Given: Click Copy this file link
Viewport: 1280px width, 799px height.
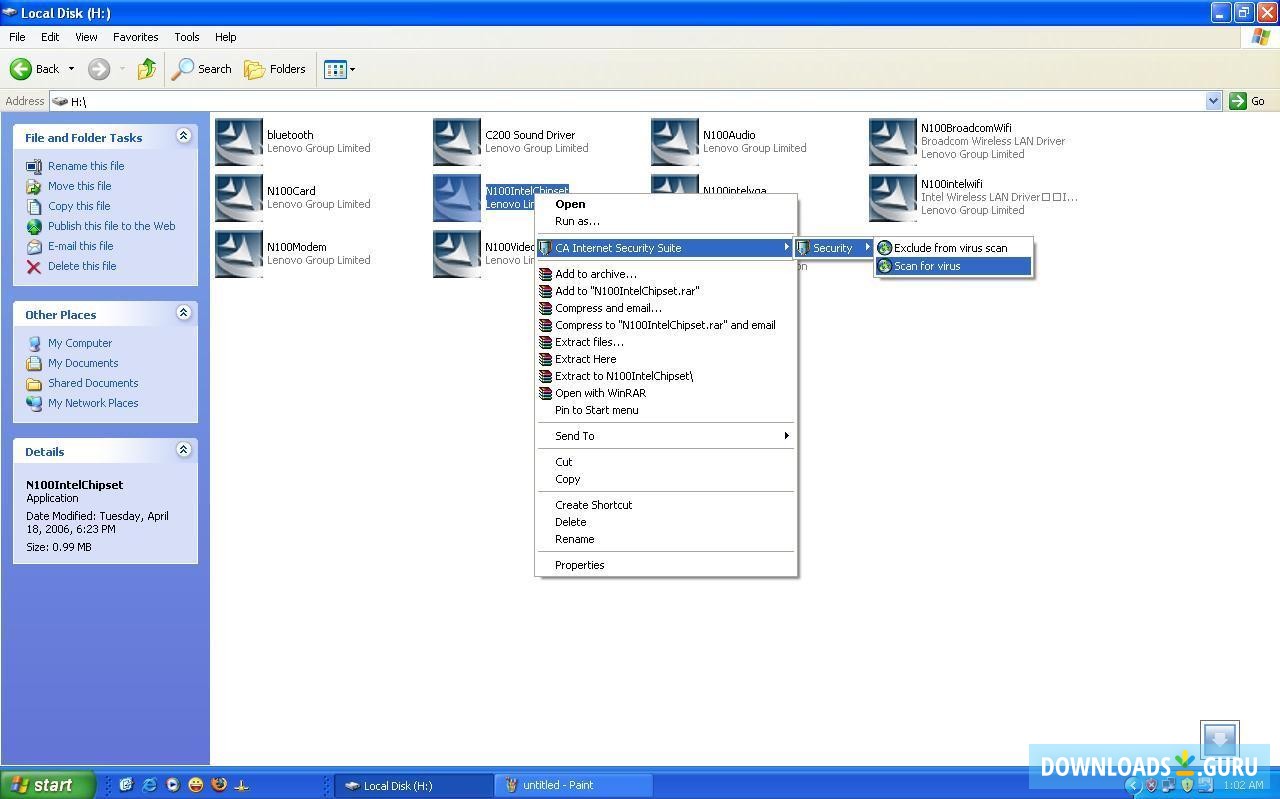Looking at the screenshot, I should [79, 206].
